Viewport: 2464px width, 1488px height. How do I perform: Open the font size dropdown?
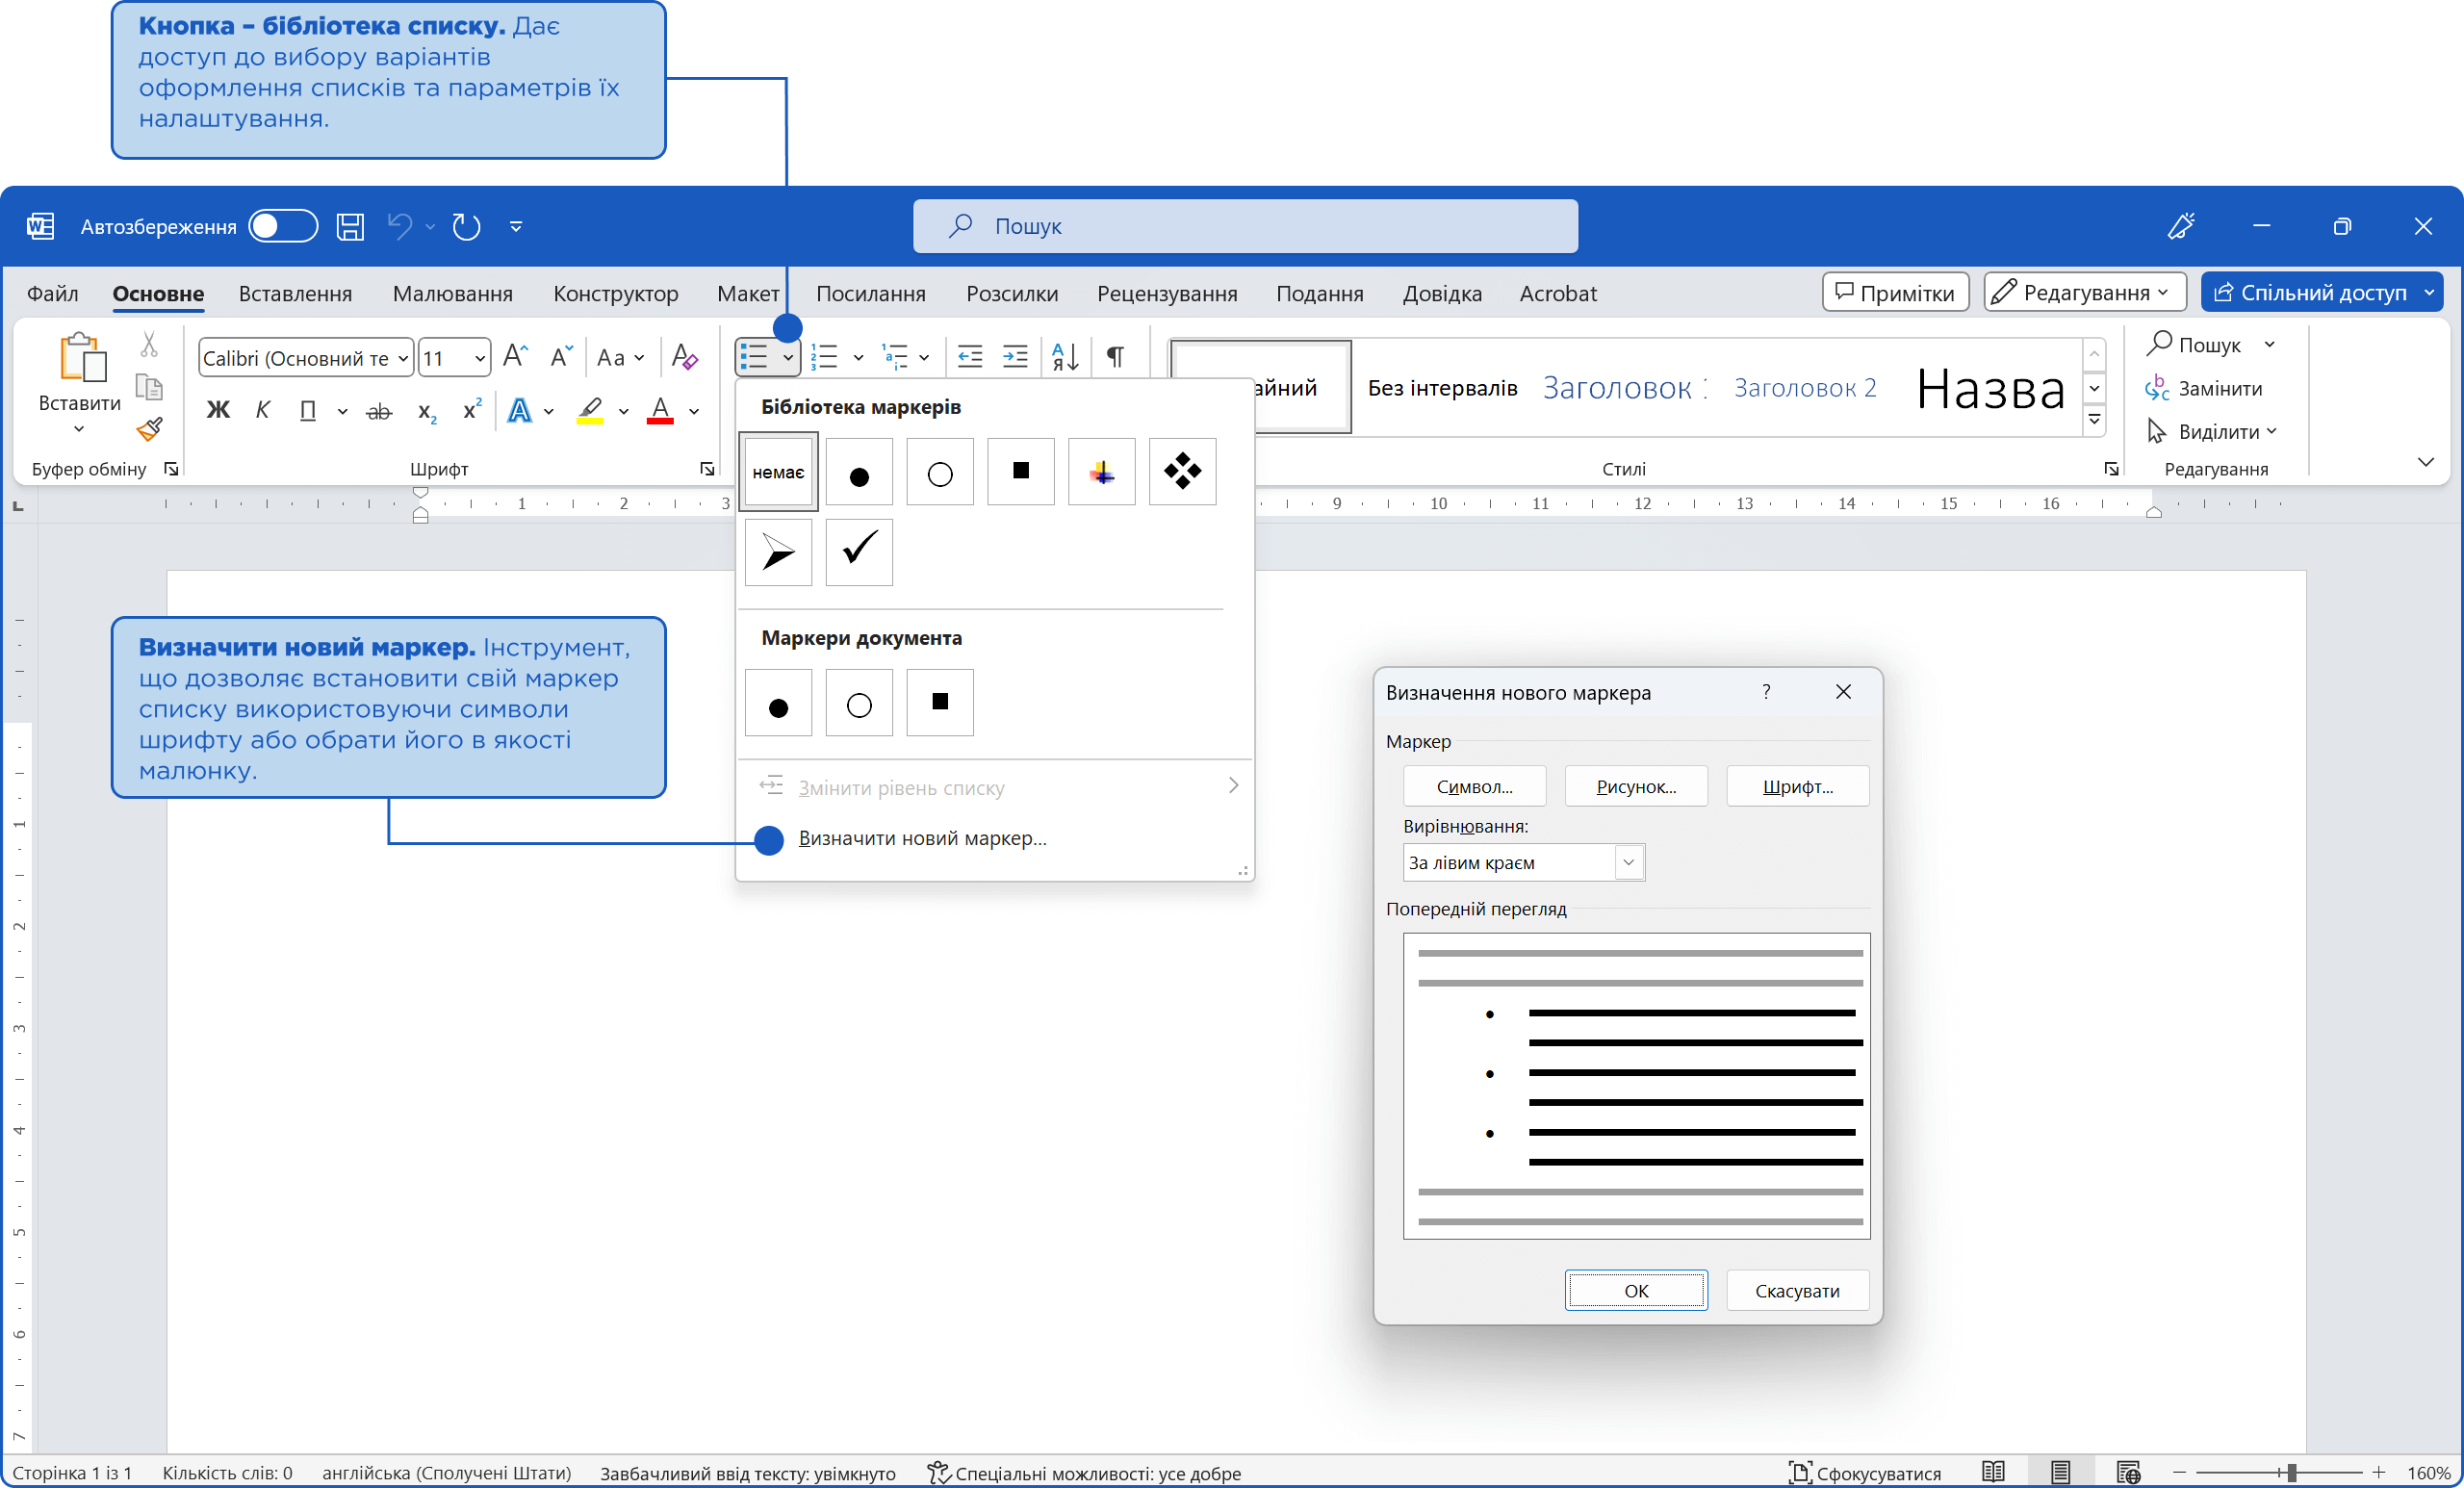tap(480, 358)
